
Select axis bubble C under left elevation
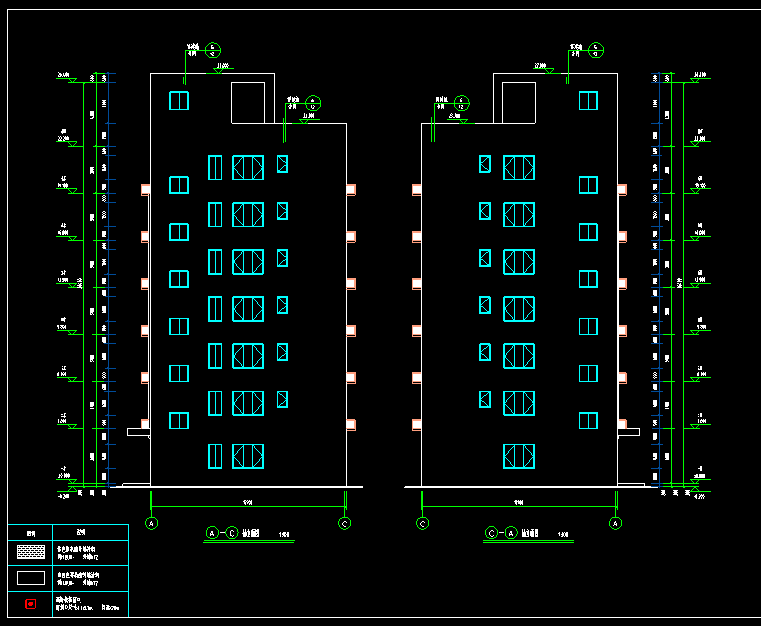[345, 523]
